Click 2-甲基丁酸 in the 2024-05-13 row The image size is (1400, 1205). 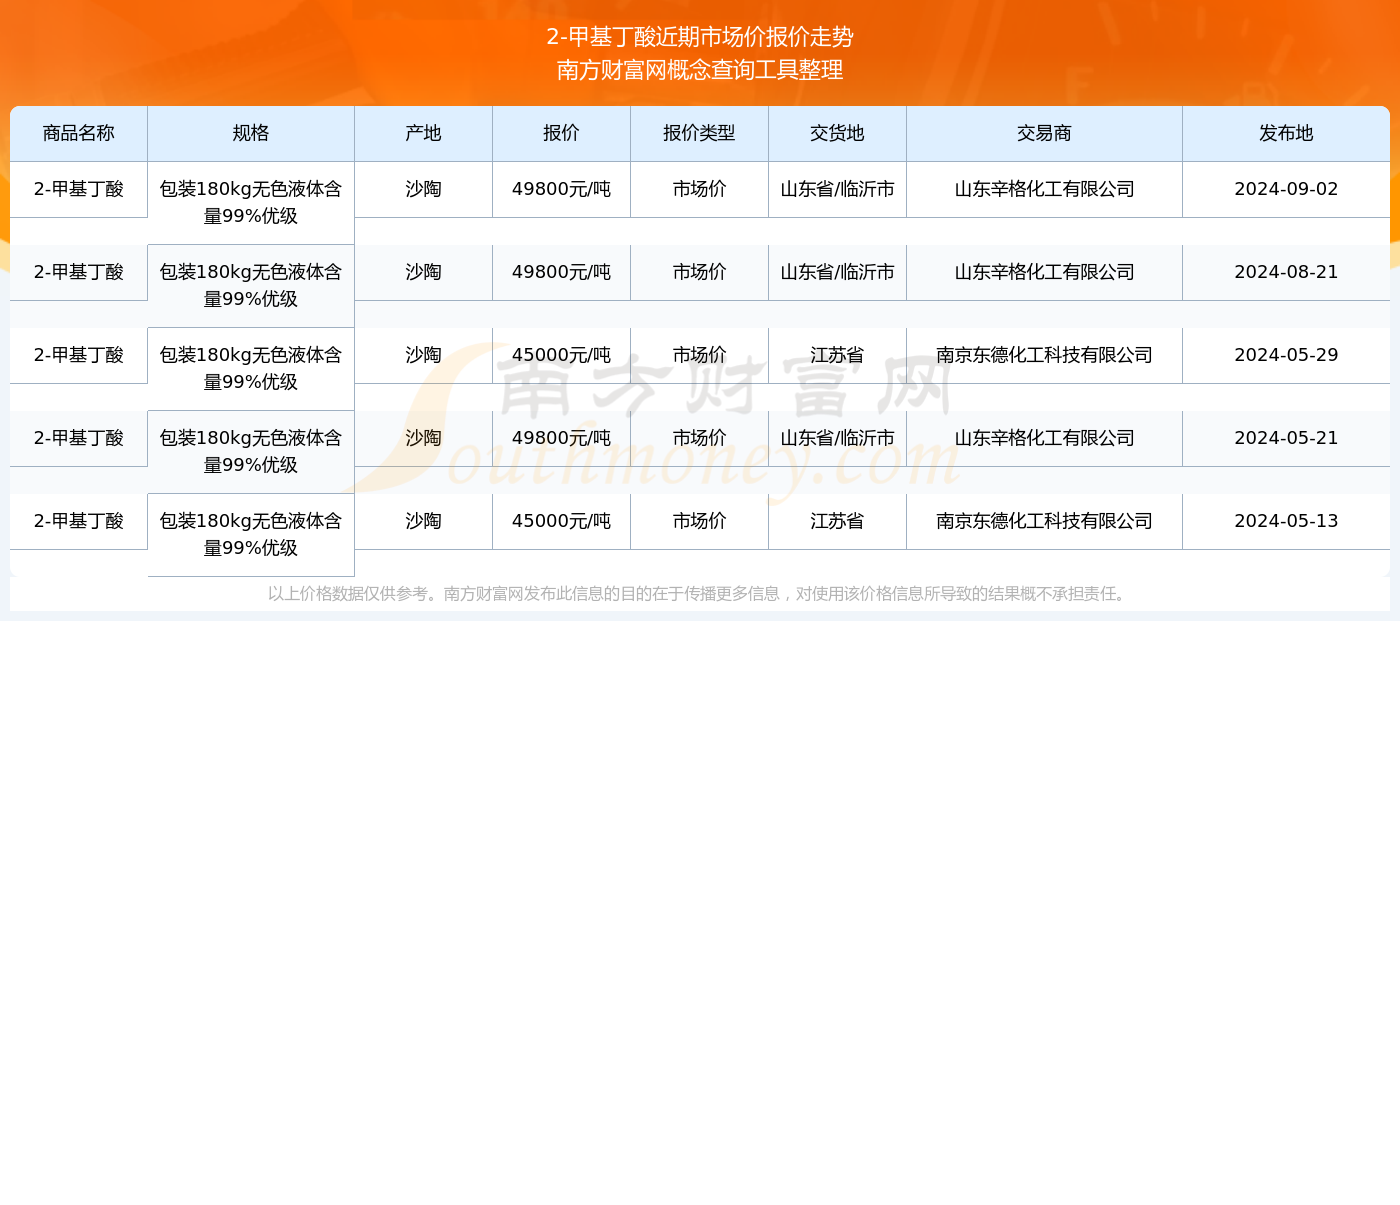tap(79, 521)
